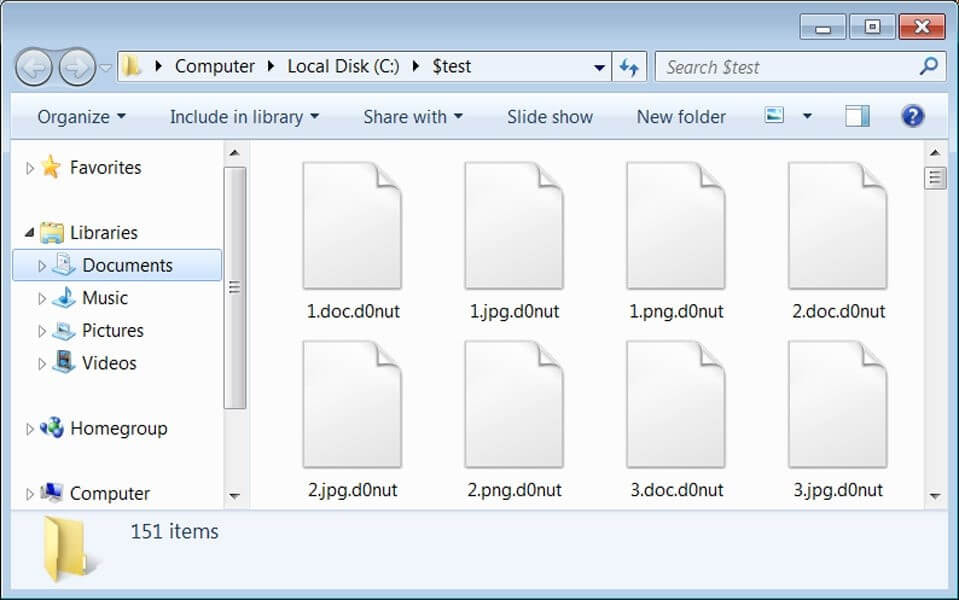Click the navigation pane scroll down arrow

click(235, 496)
